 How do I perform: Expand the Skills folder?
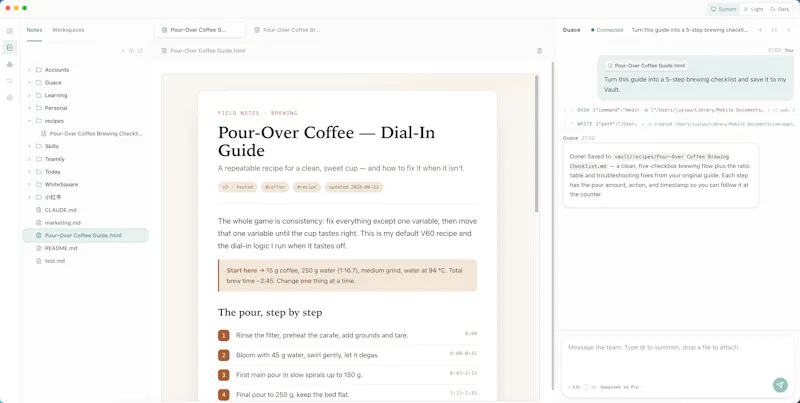pyautogui.click(x=29, y=146)
